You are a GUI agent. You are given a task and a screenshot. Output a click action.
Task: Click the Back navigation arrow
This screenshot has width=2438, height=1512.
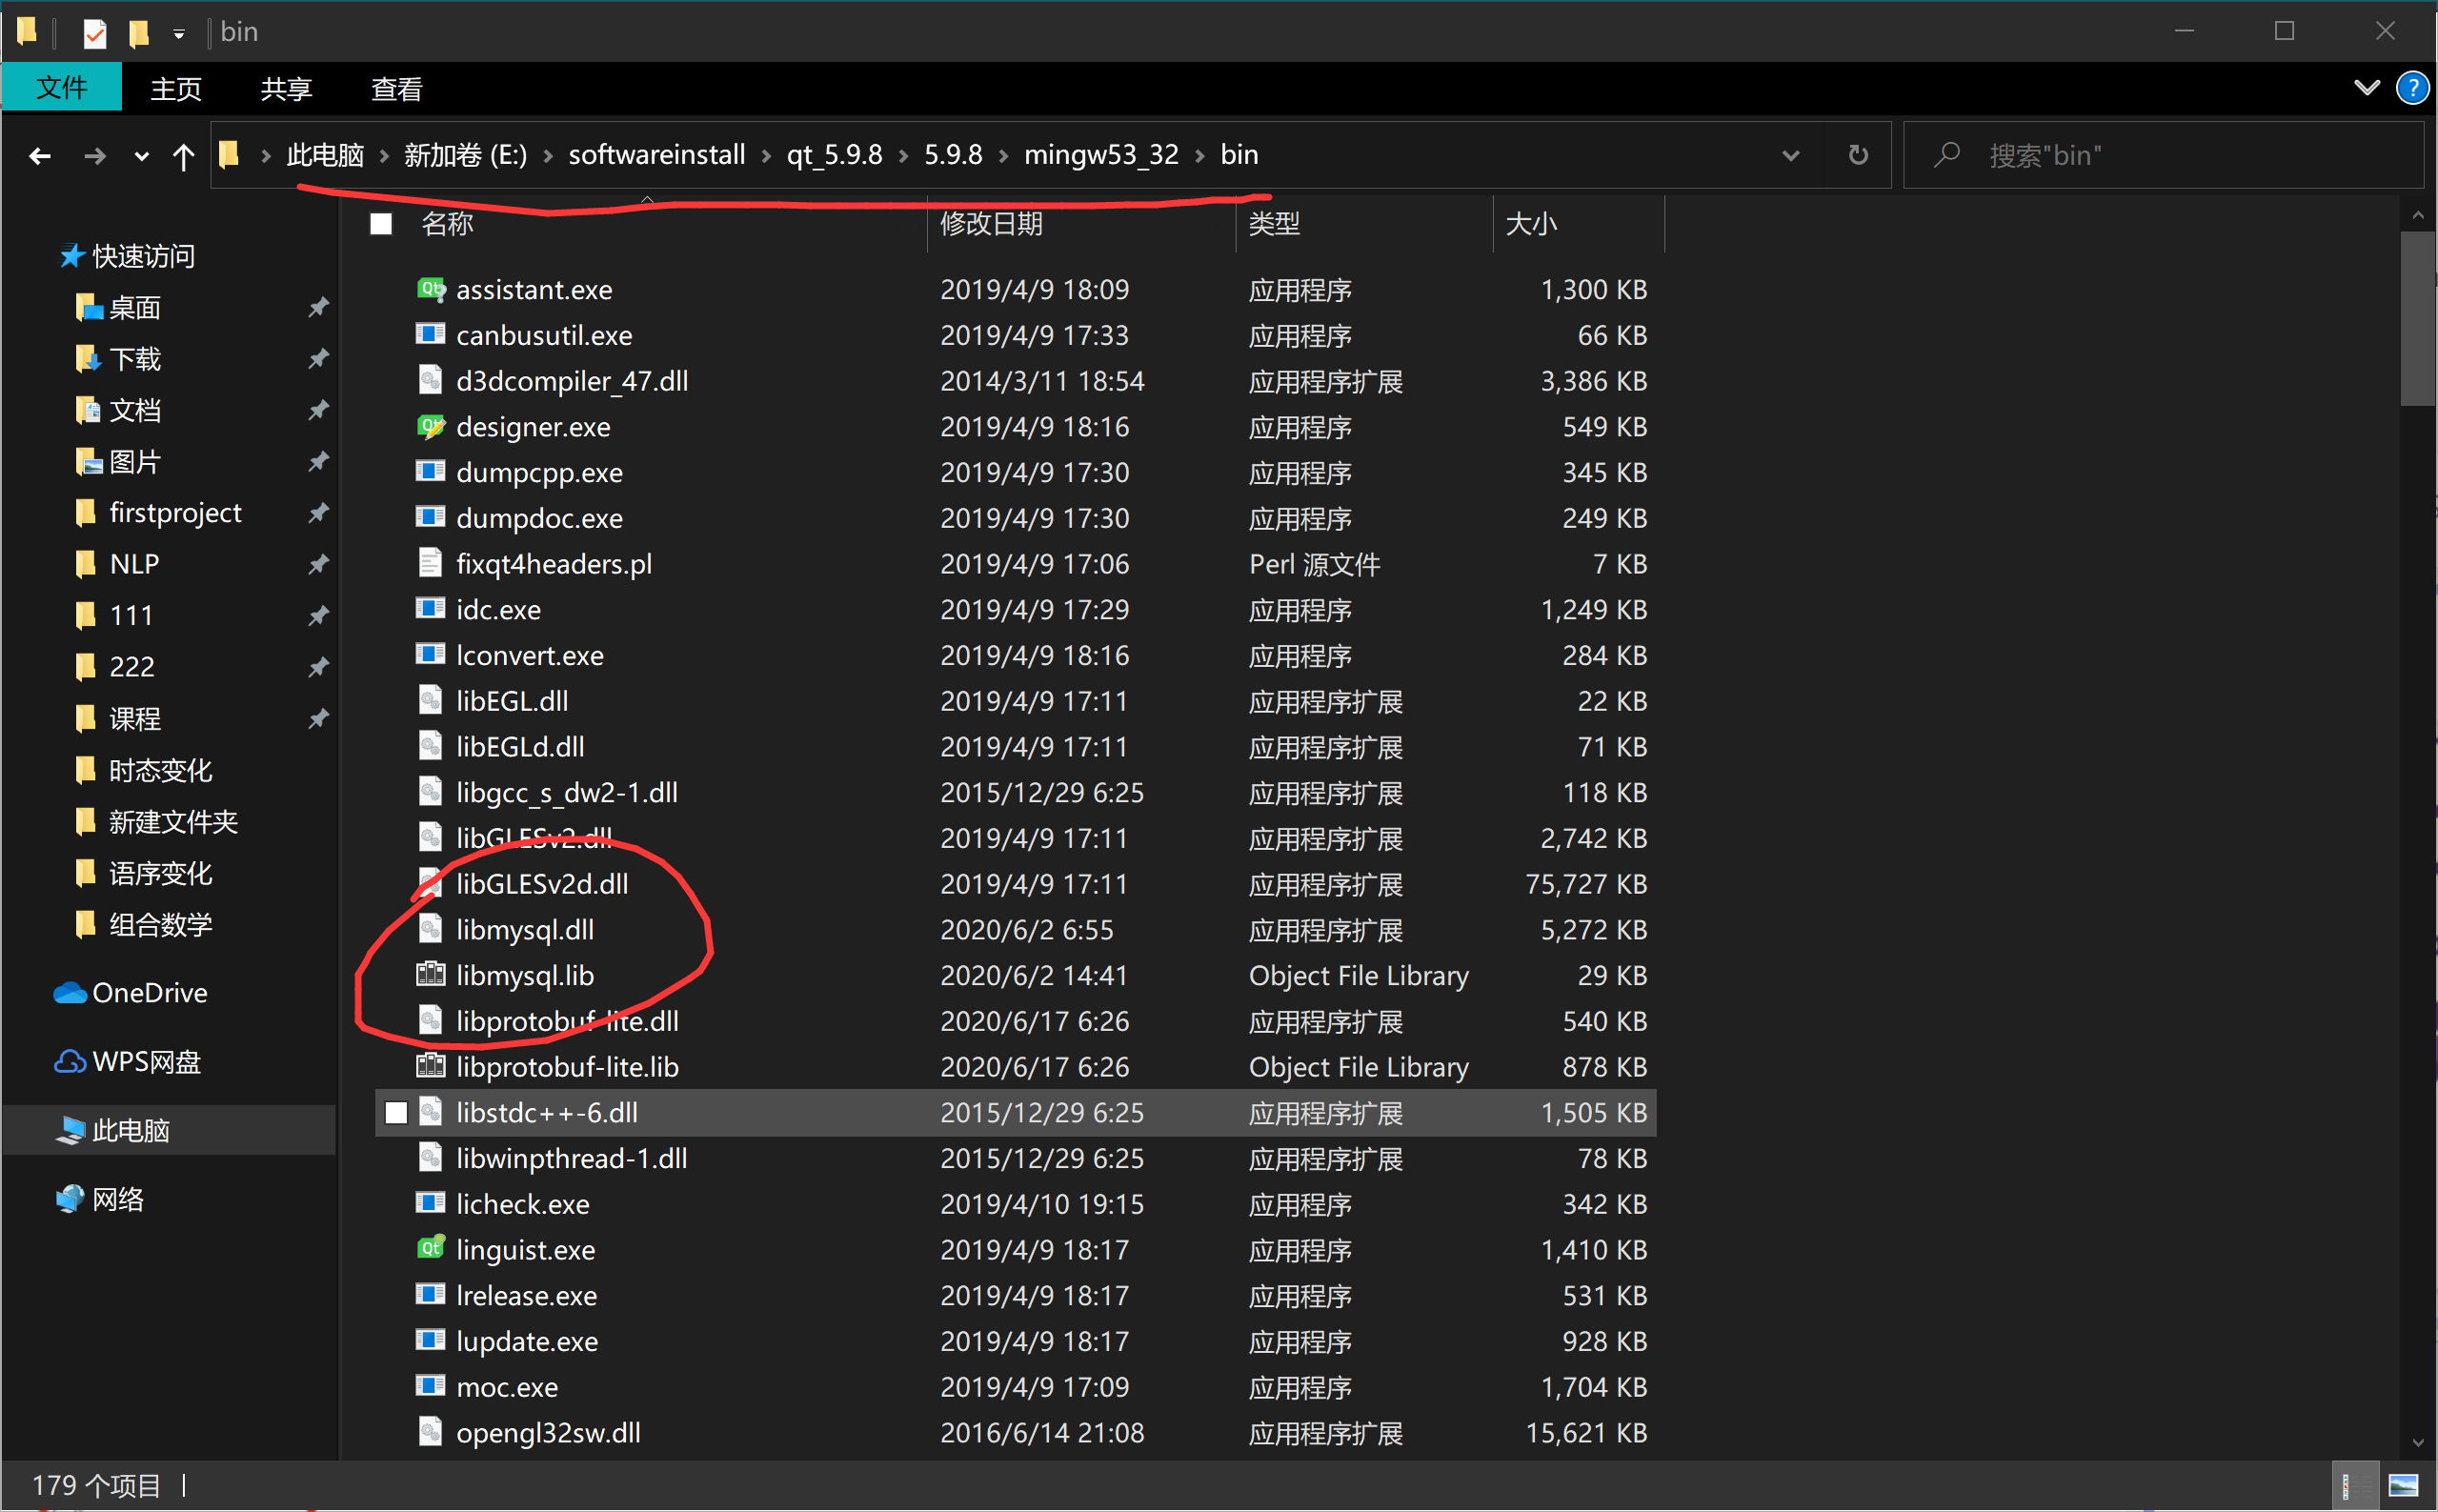(40, 156)
